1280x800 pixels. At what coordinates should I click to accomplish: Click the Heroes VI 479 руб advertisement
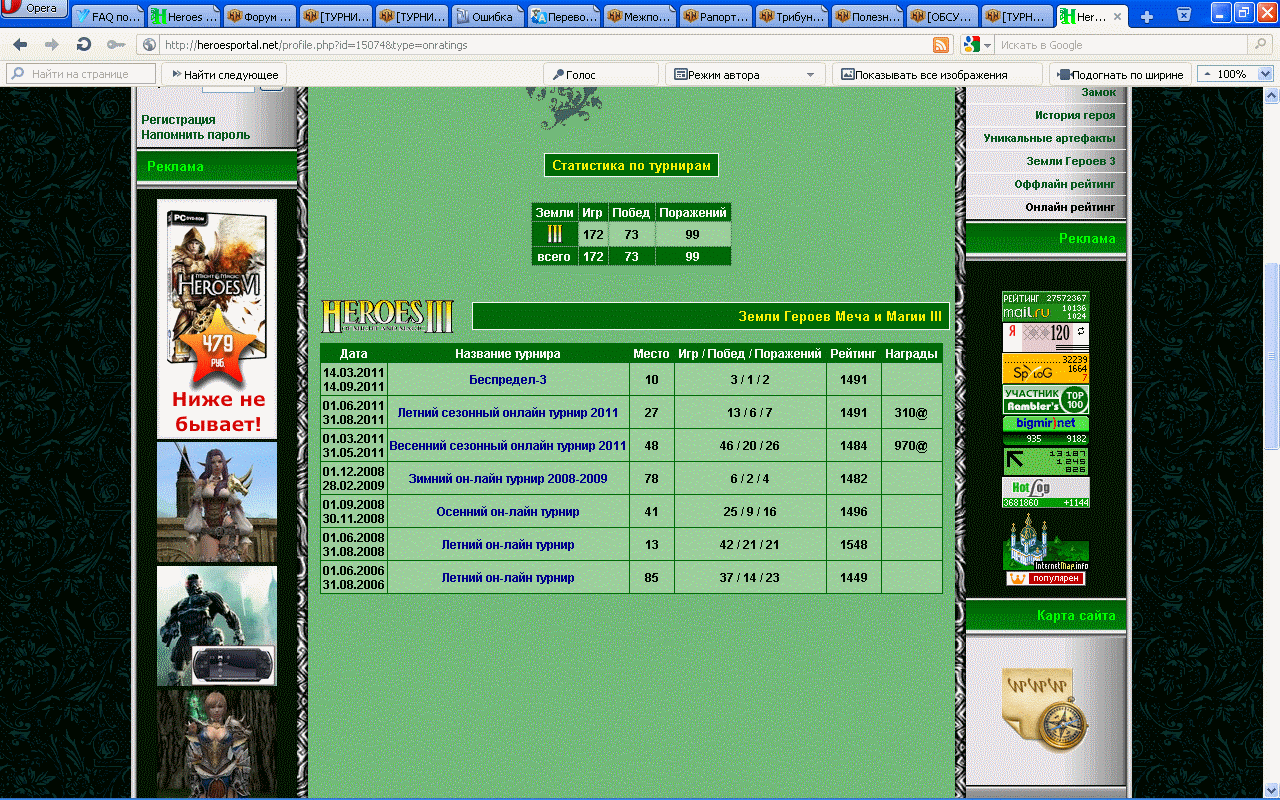point(217,319)
